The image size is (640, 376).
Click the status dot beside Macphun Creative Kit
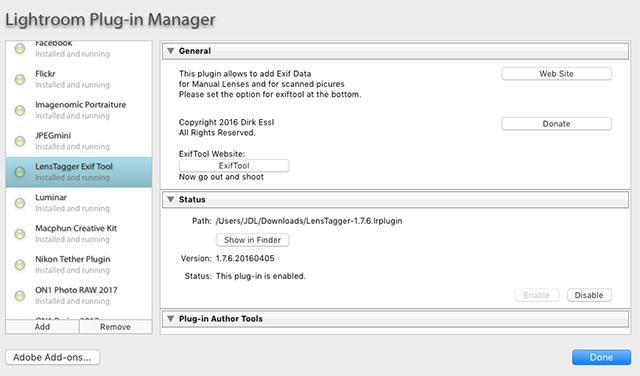point(20,234)
